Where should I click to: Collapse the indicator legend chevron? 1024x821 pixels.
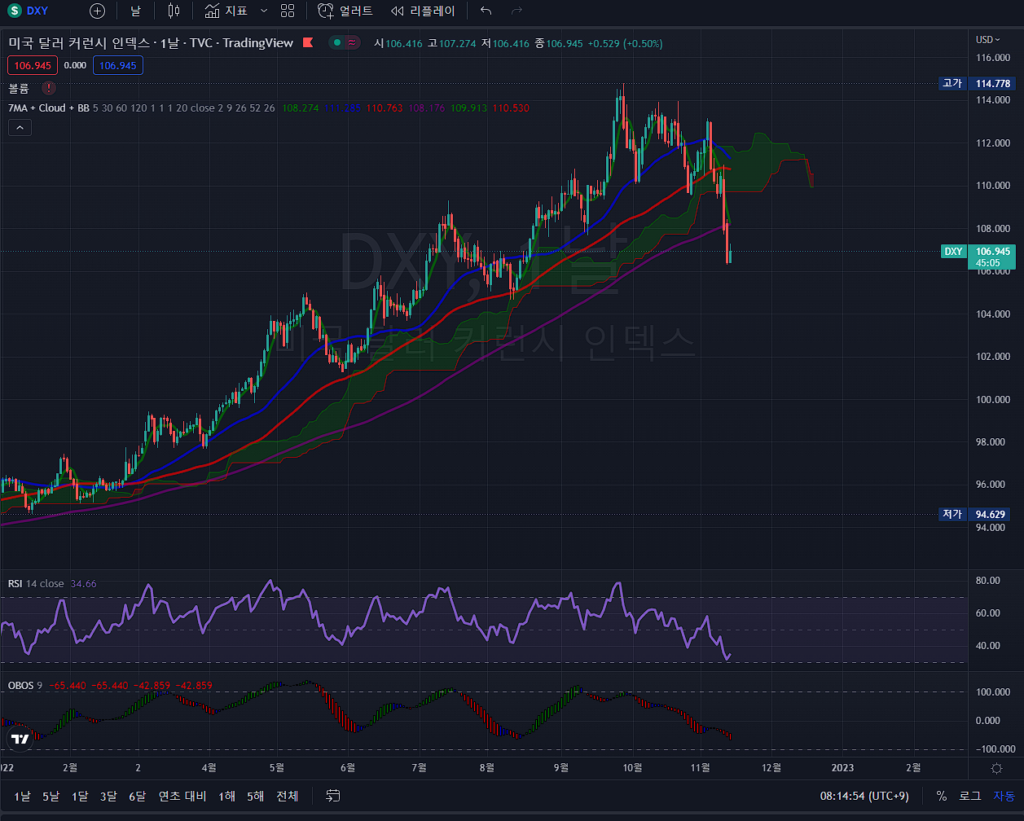click(19, 127)
